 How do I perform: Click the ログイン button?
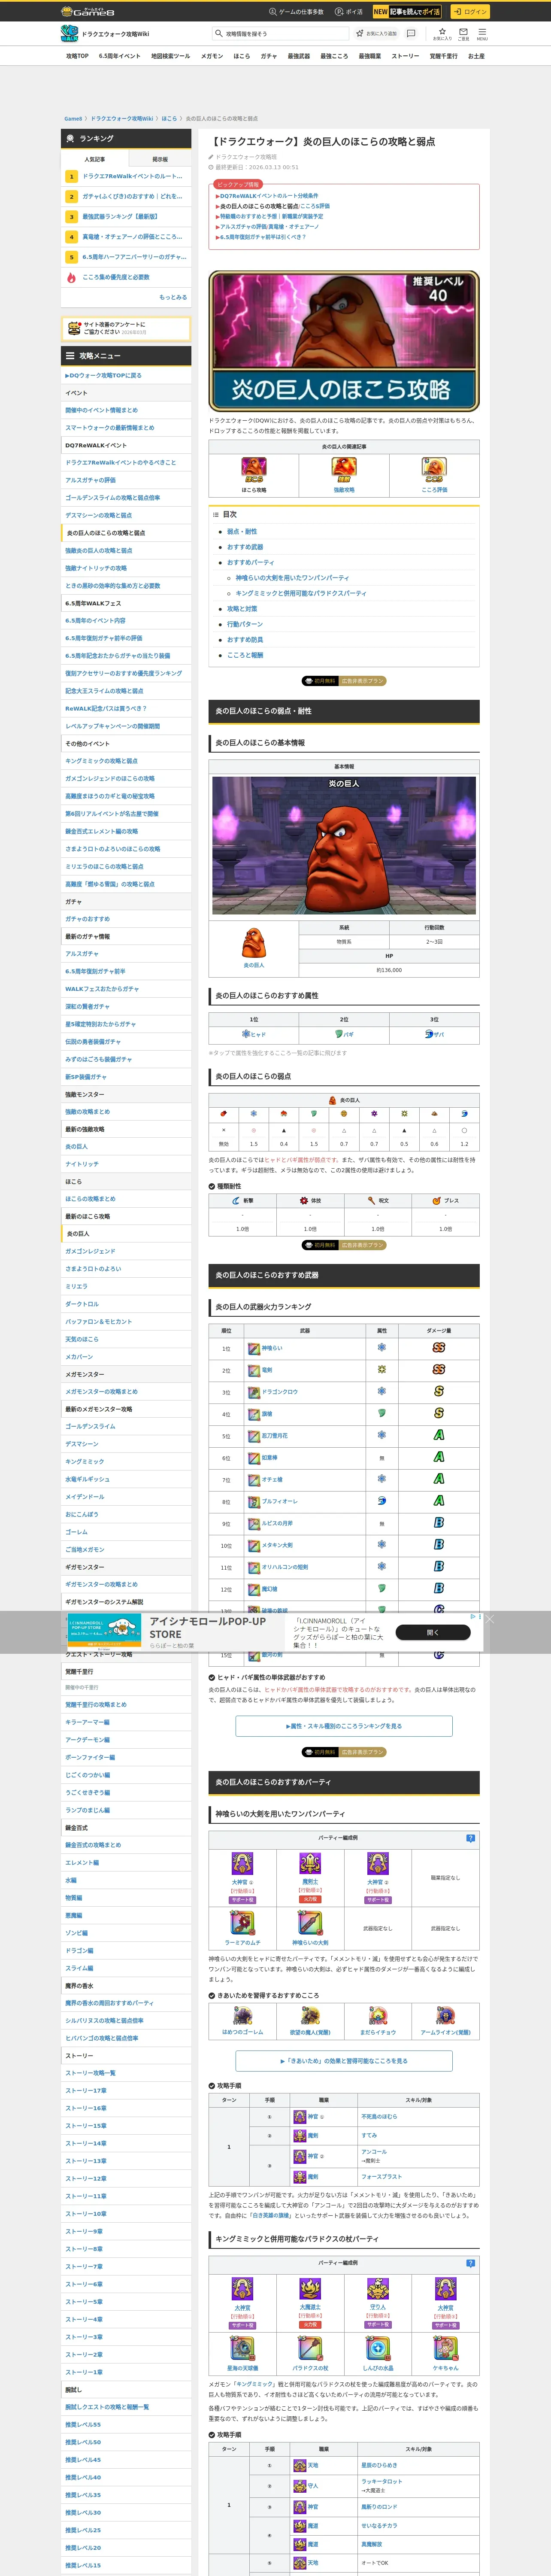(x=469, y=12)
